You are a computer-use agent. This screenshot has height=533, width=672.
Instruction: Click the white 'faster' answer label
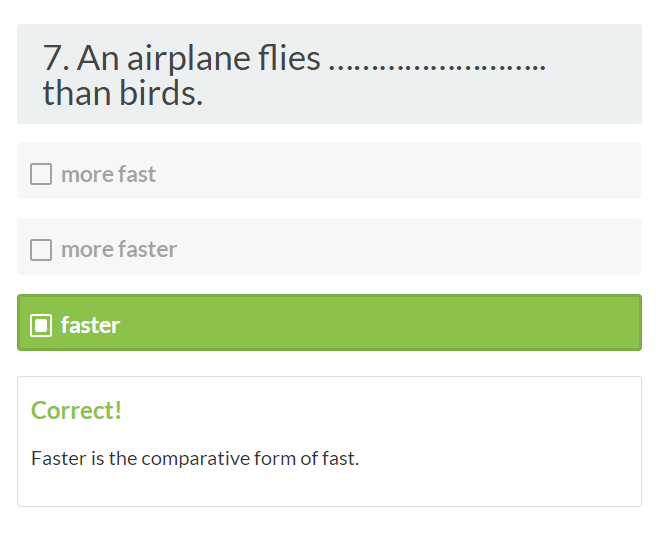(x=90, y=325)
